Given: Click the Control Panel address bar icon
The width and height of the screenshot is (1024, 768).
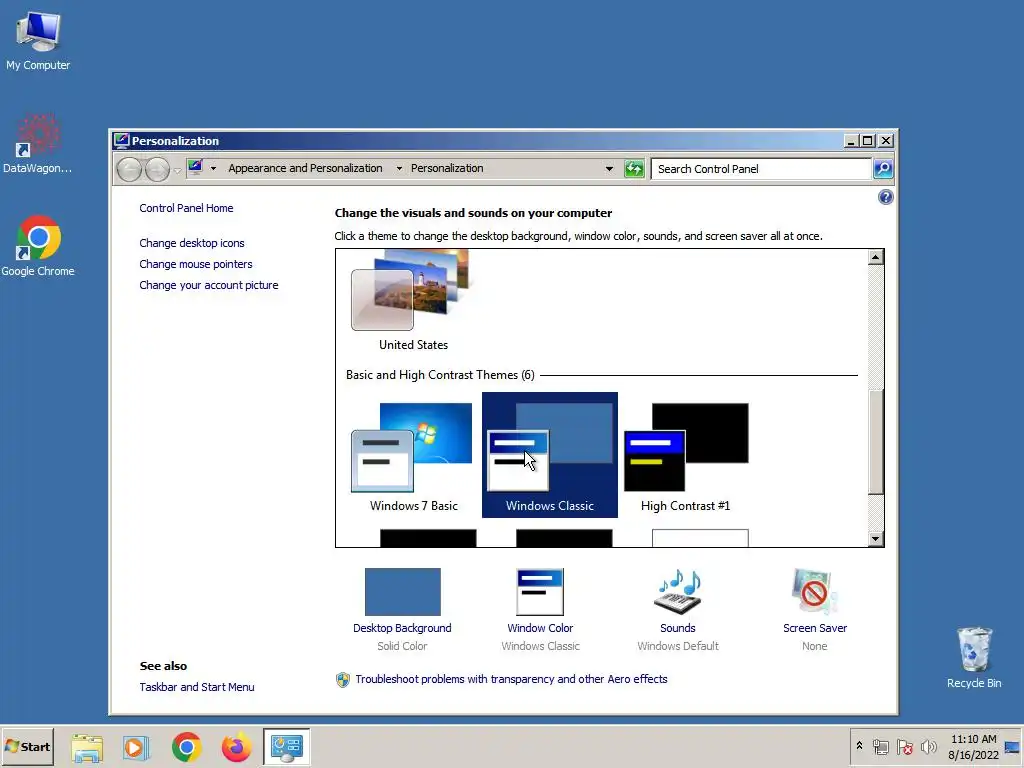Looking at the screenshot, I should [195, 168].
